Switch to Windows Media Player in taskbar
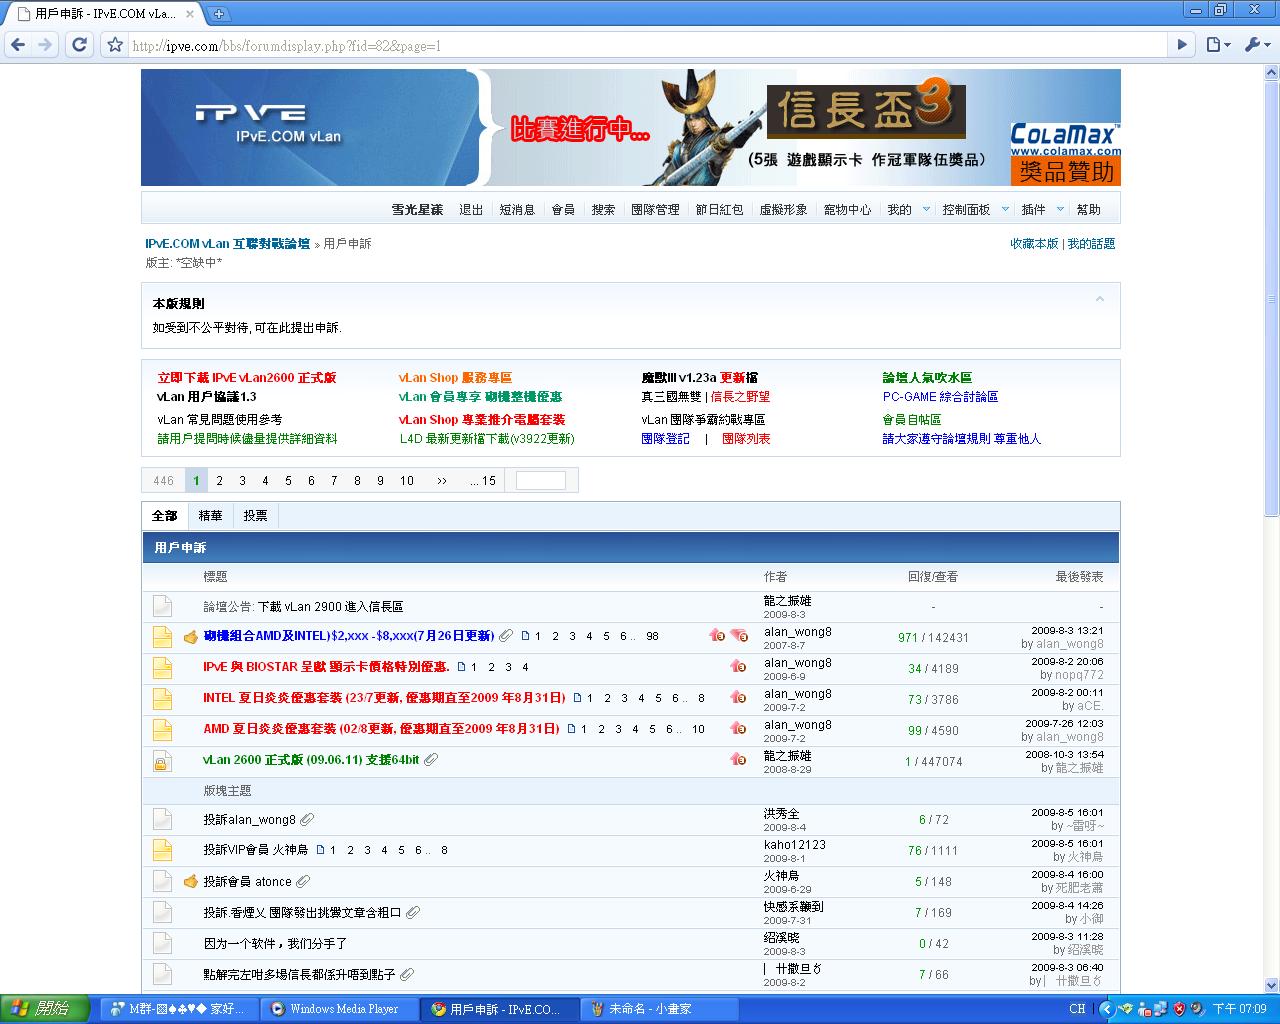Screen dimensions: 1280x1024 (341, 1009)
